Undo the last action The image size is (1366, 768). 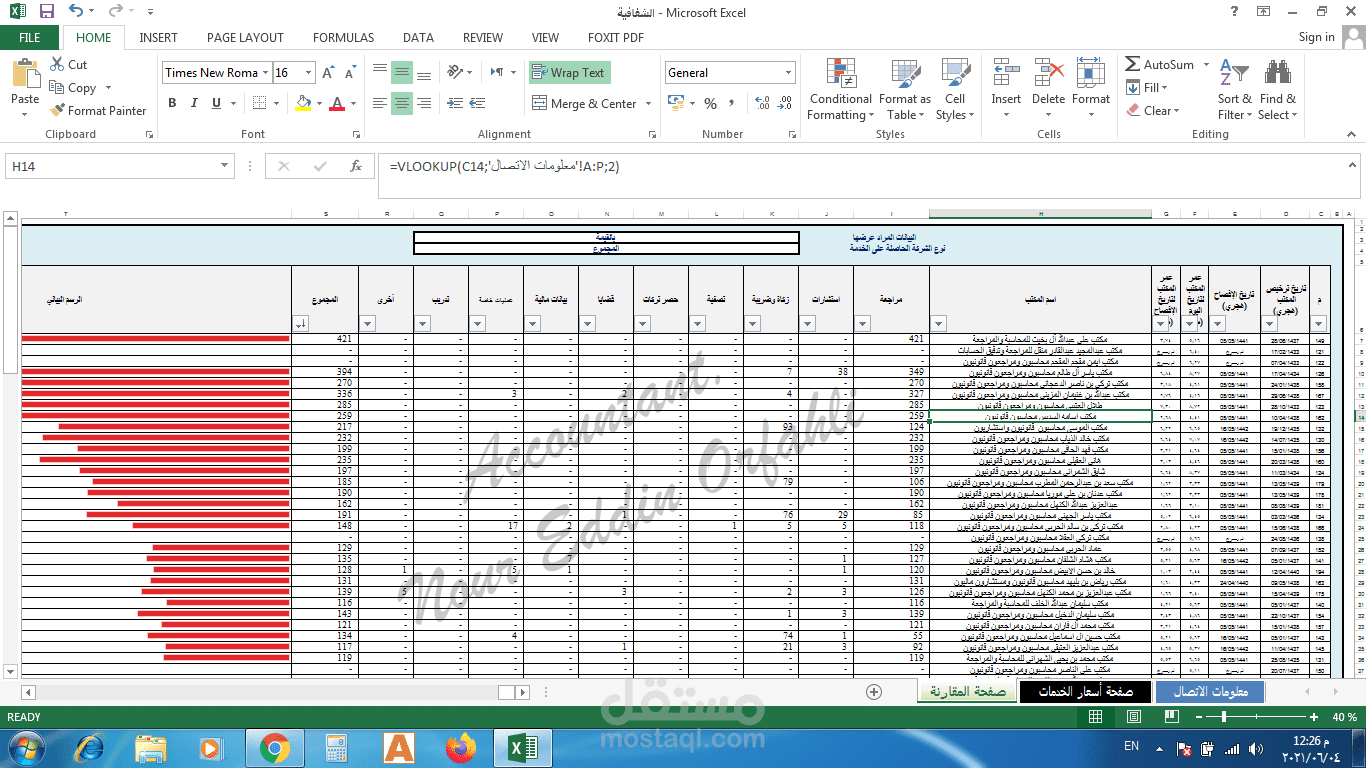tap(77, 12)
